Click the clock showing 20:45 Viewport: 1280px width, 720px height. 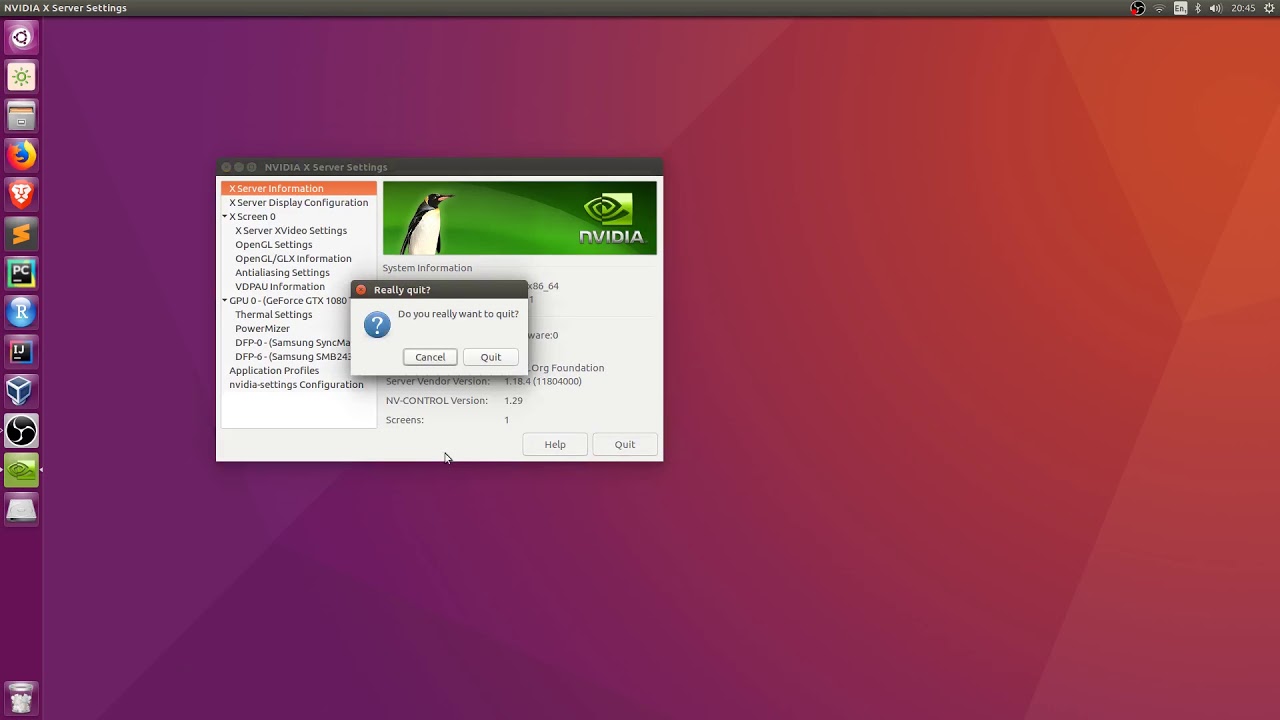1243,8
